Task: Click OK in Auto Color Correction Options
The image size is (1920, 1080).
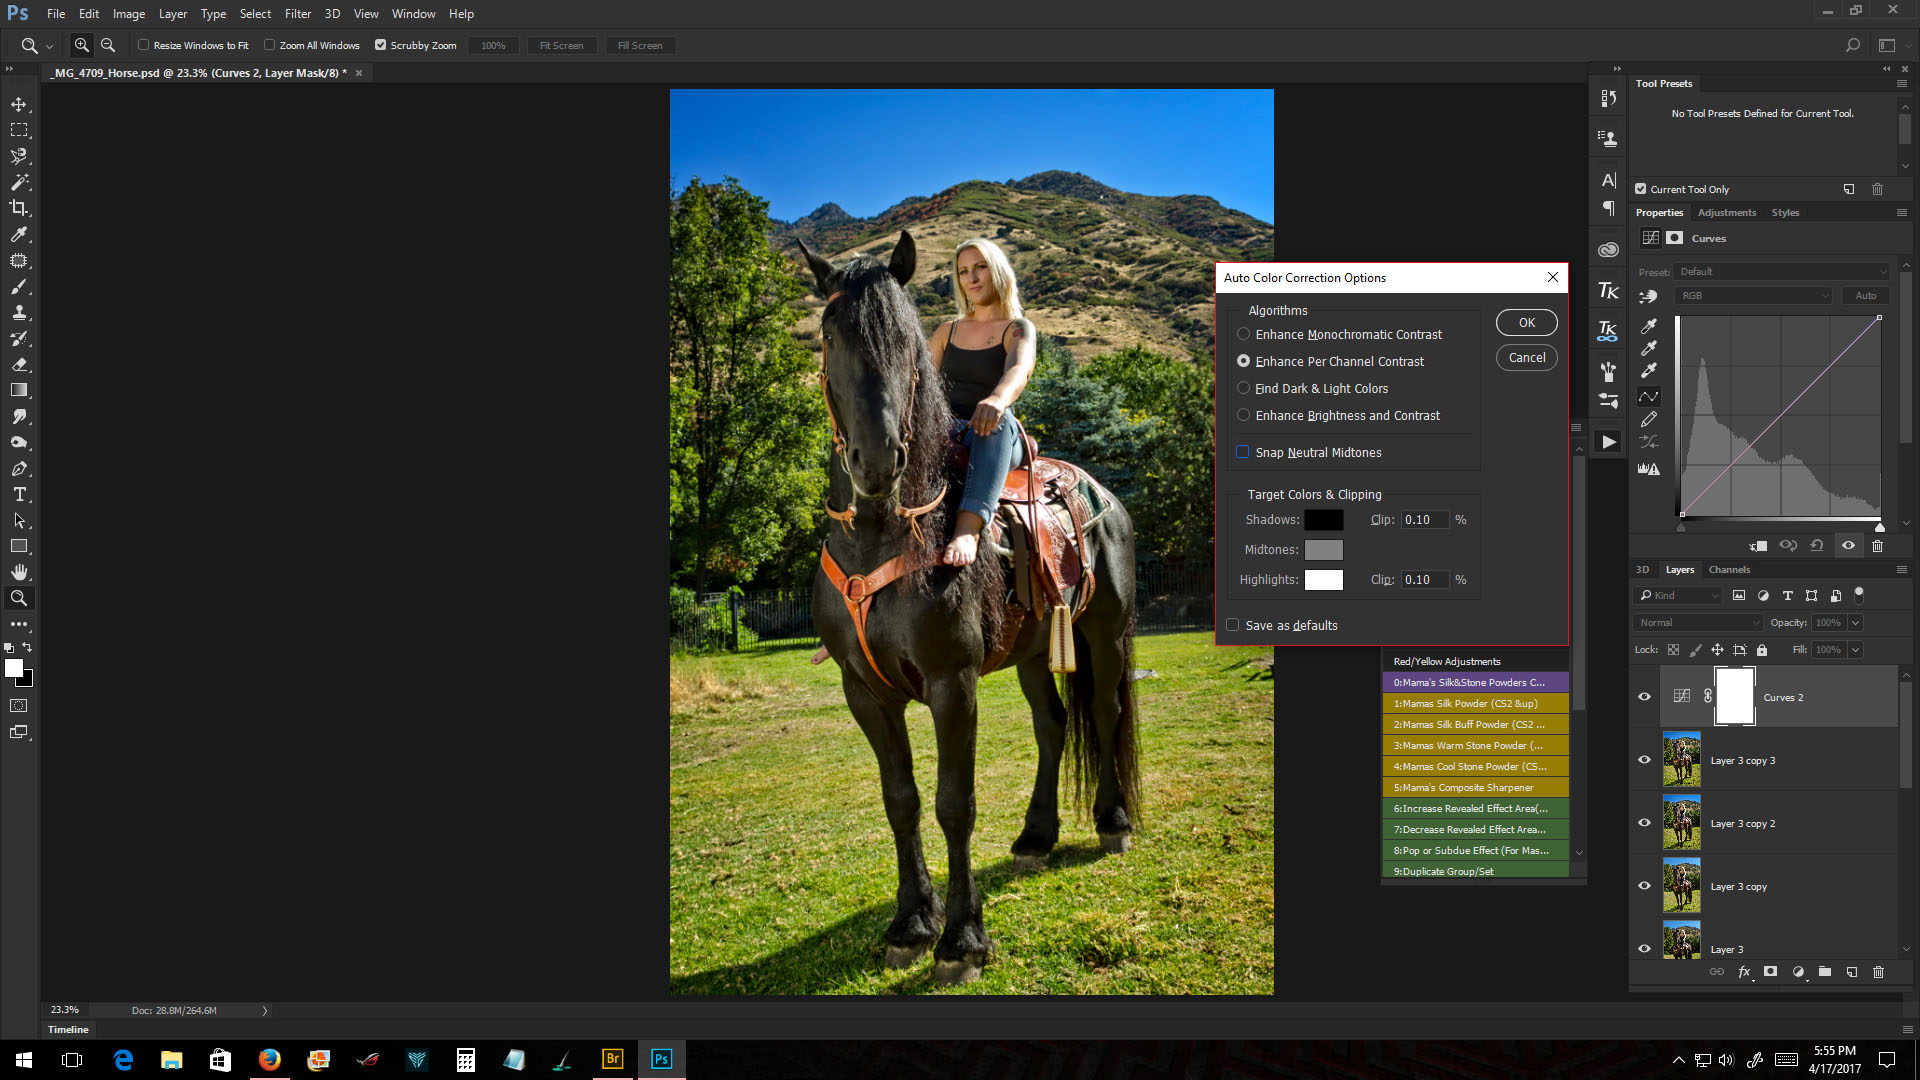Action: pyautogui.click(x=1526, y=322)
